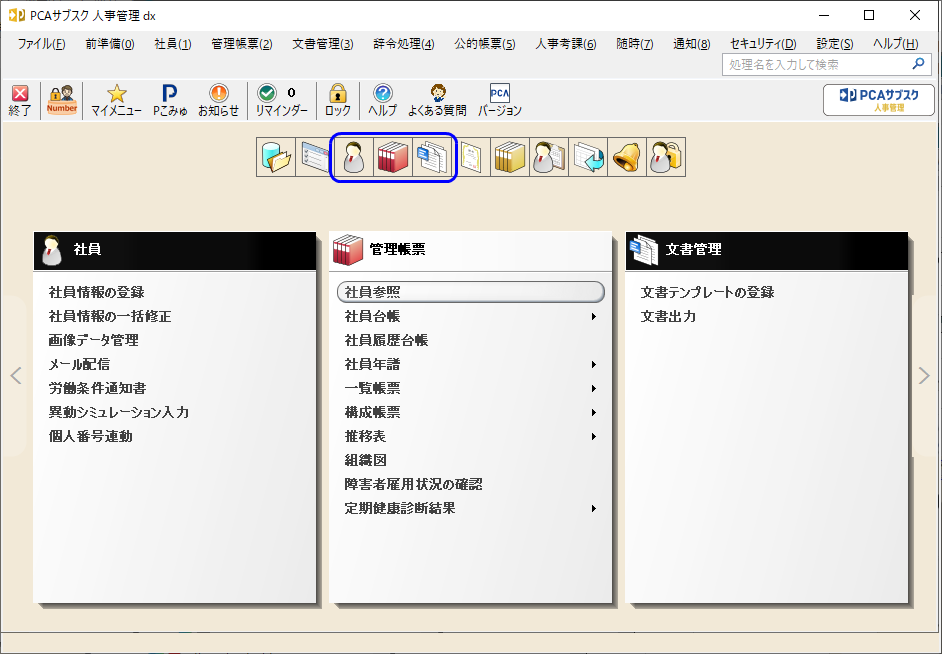Select the database folder category icon
Image resolution: width=942 pixels, height=654 pixels.
[276, 157]
